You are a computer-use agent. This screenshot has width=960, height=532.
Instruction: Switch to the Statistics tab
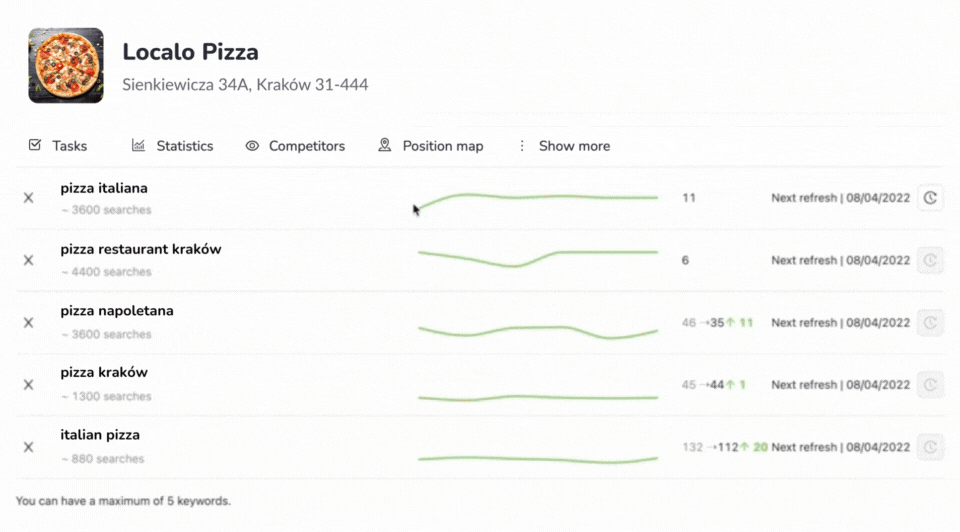(172, 146)
